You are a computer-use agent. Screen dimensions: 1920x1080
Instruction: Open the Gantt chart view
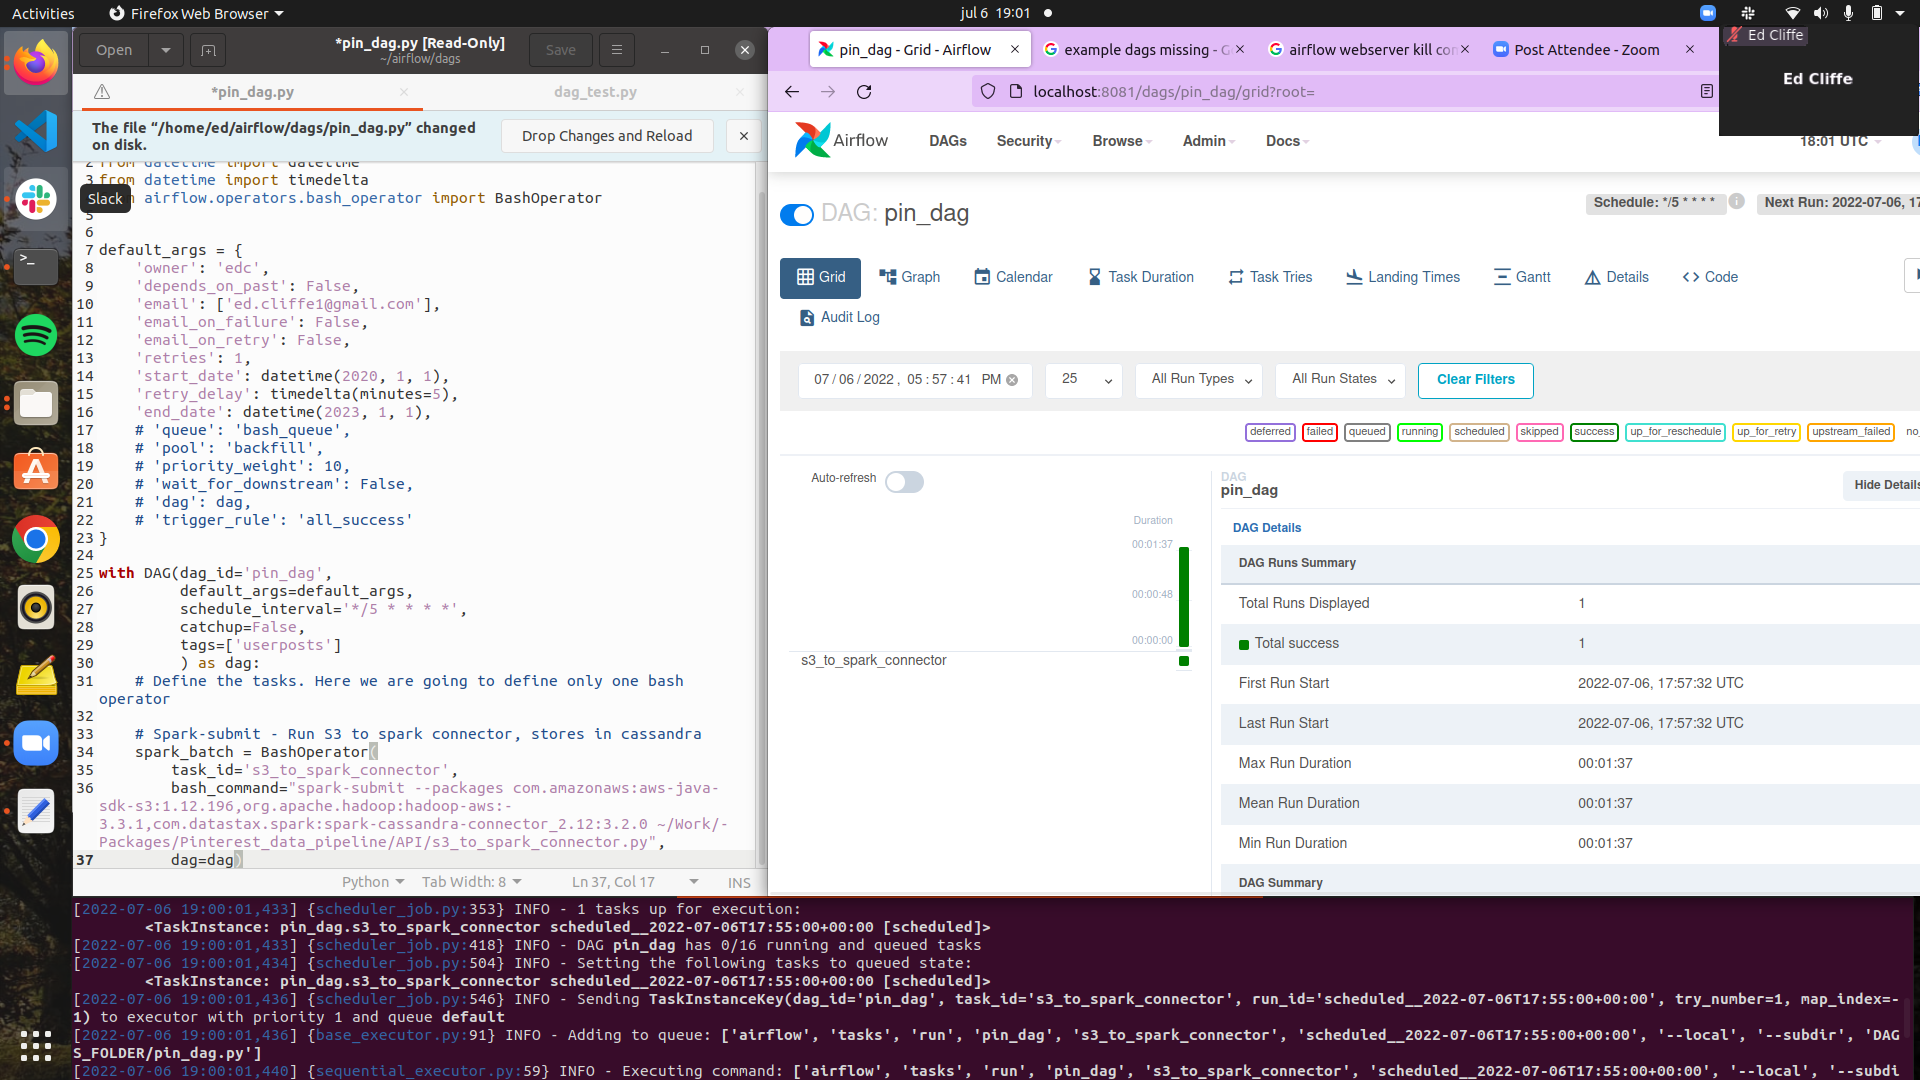(x=1522, y=277)
